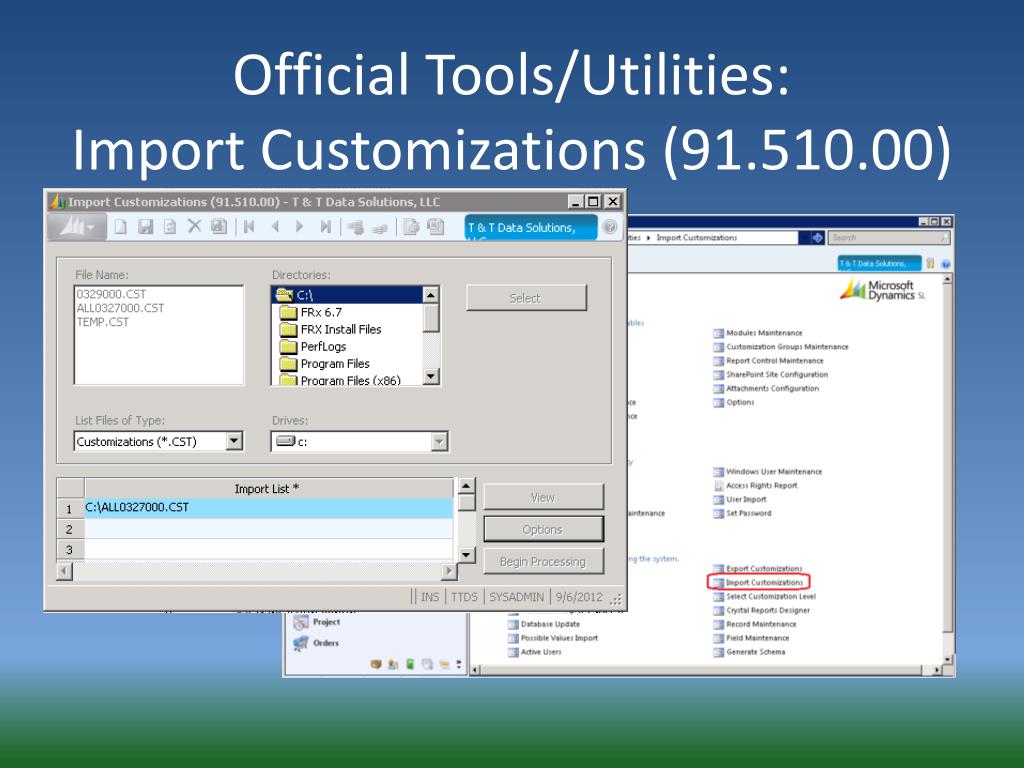The width and height of the screenshot is (1024, 768).
Task: Select file 0329000.CST in File Name list
Action: tap(111, 294)
